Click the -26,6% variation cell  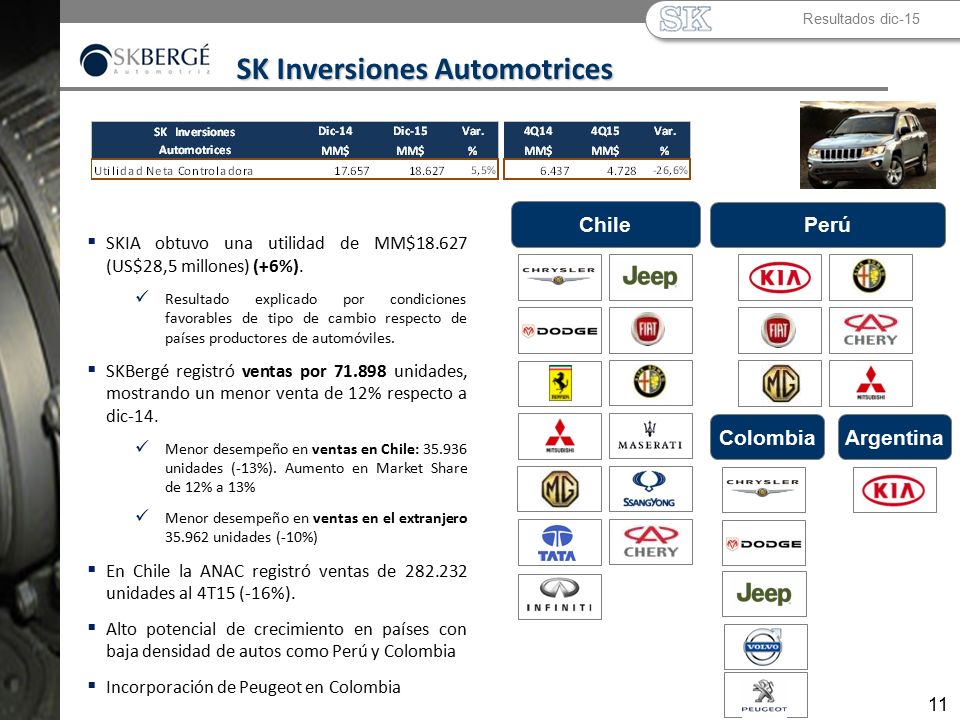670,170
